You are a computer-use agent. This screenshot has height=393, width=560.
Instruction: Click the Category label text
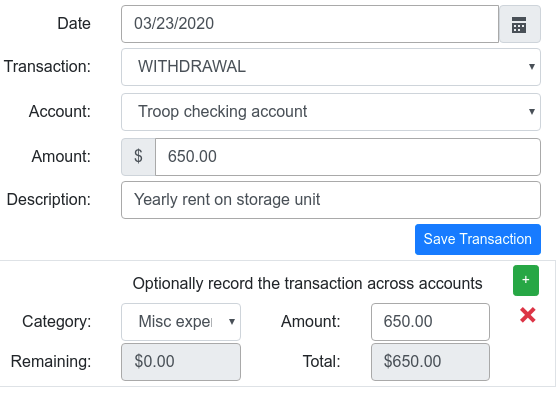57,322
